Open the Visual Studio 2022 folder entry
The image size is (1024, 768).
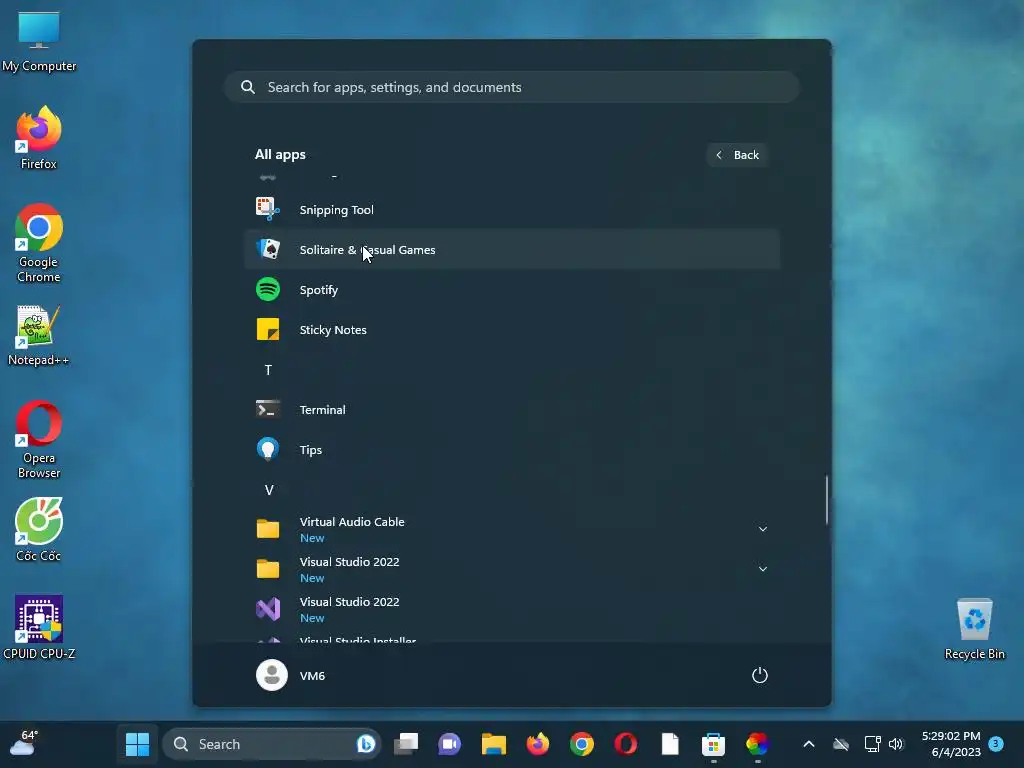[511, 569]
